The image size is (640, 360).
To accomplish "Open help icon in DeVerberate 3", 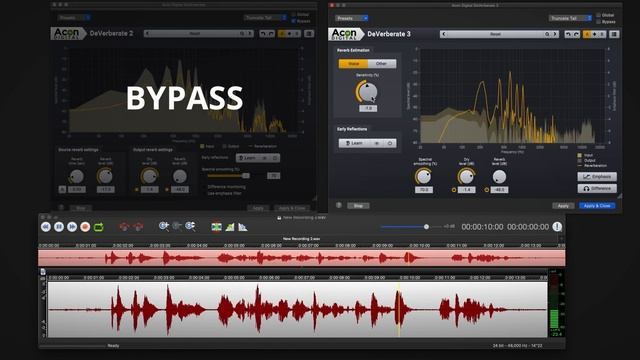I will click(339, 205).
